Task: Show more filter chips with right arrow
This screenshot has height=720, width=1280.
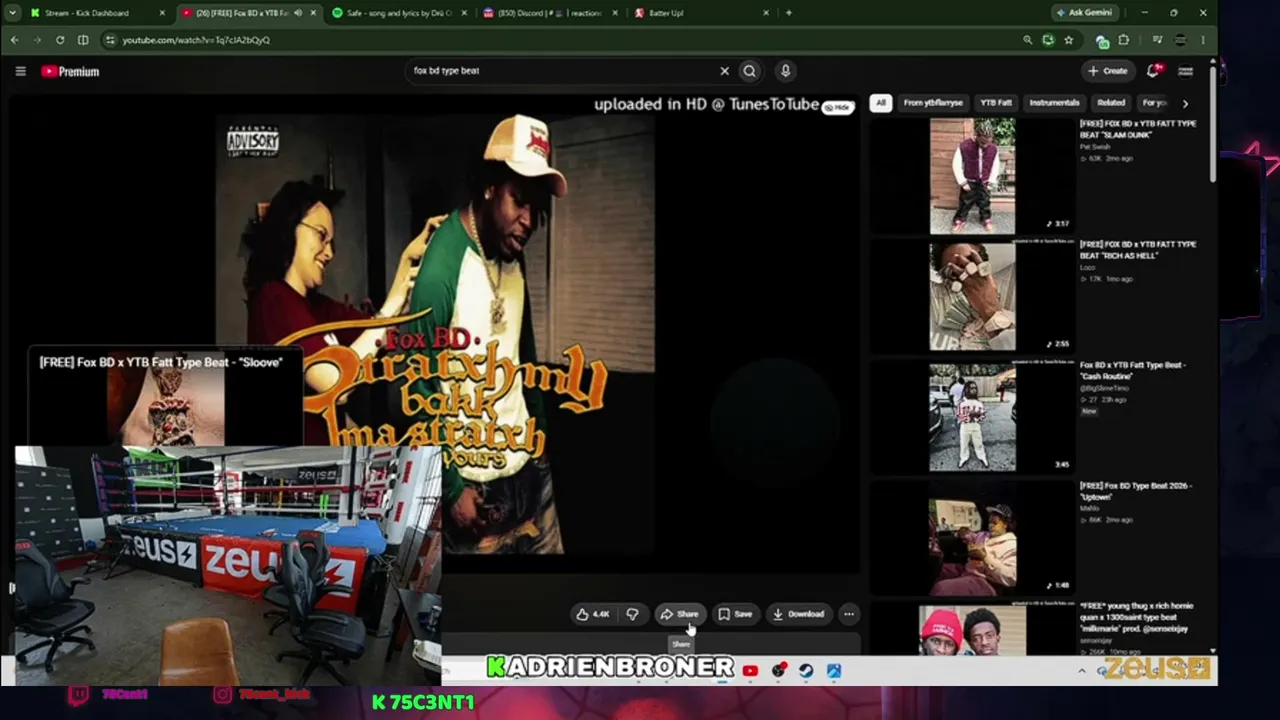Action: (x=1185, y=103)
